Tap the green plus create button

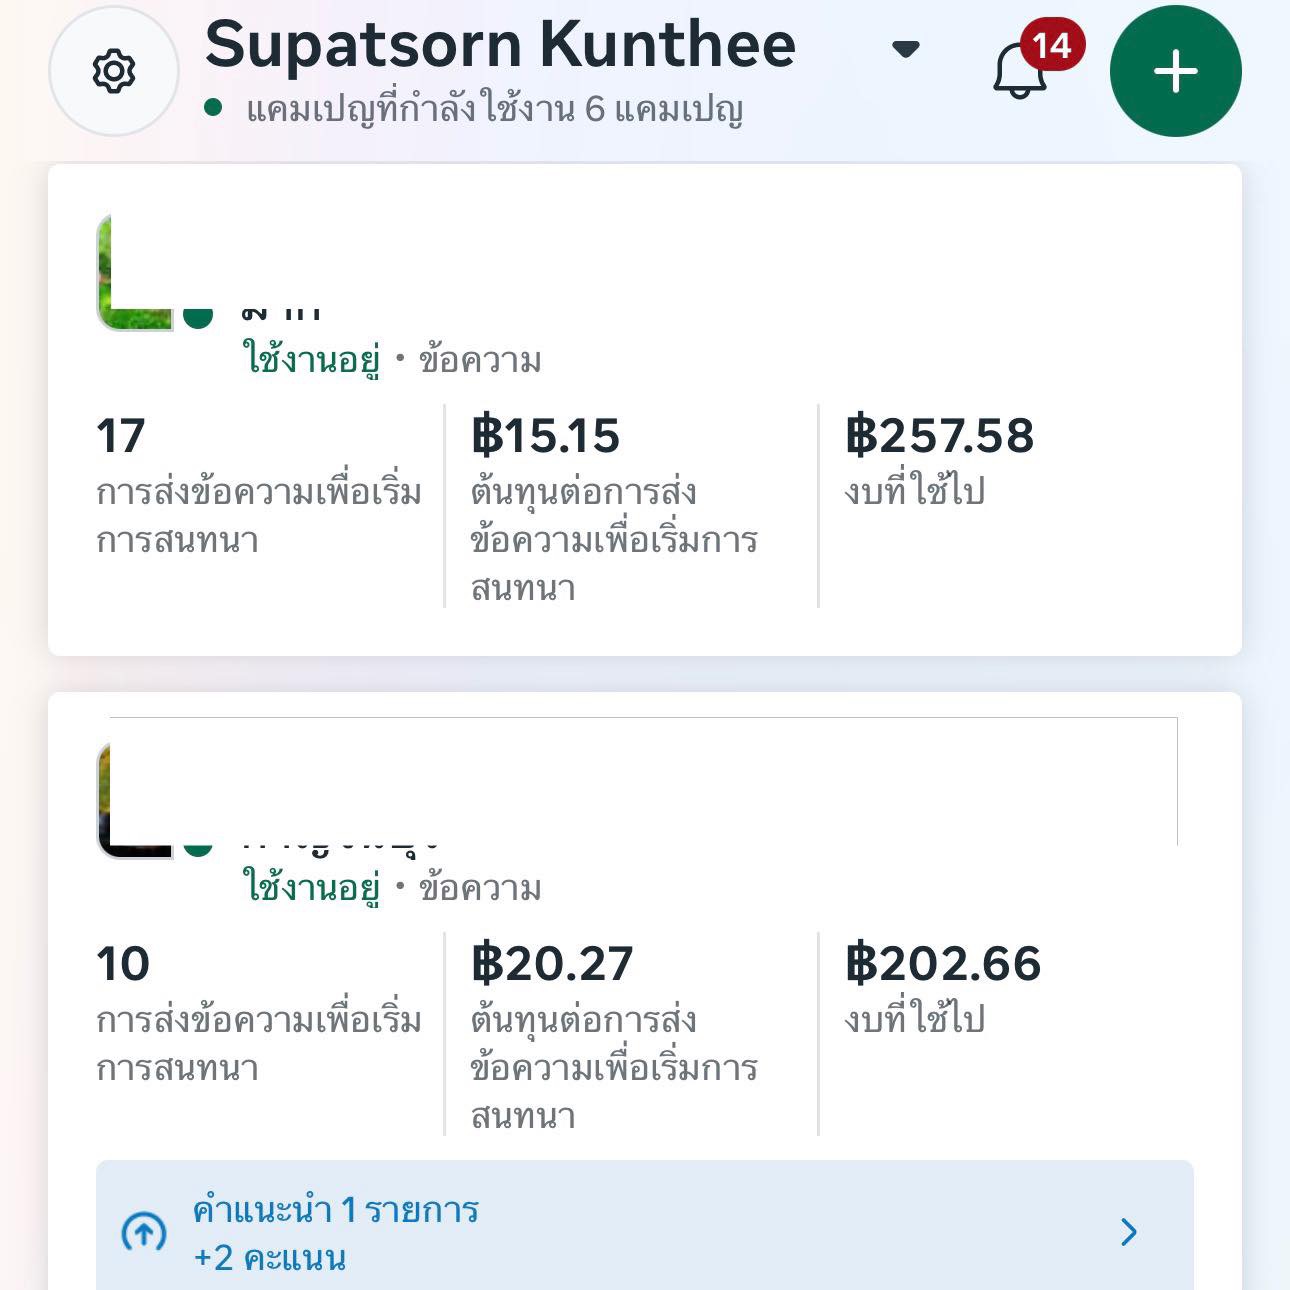1175,72
